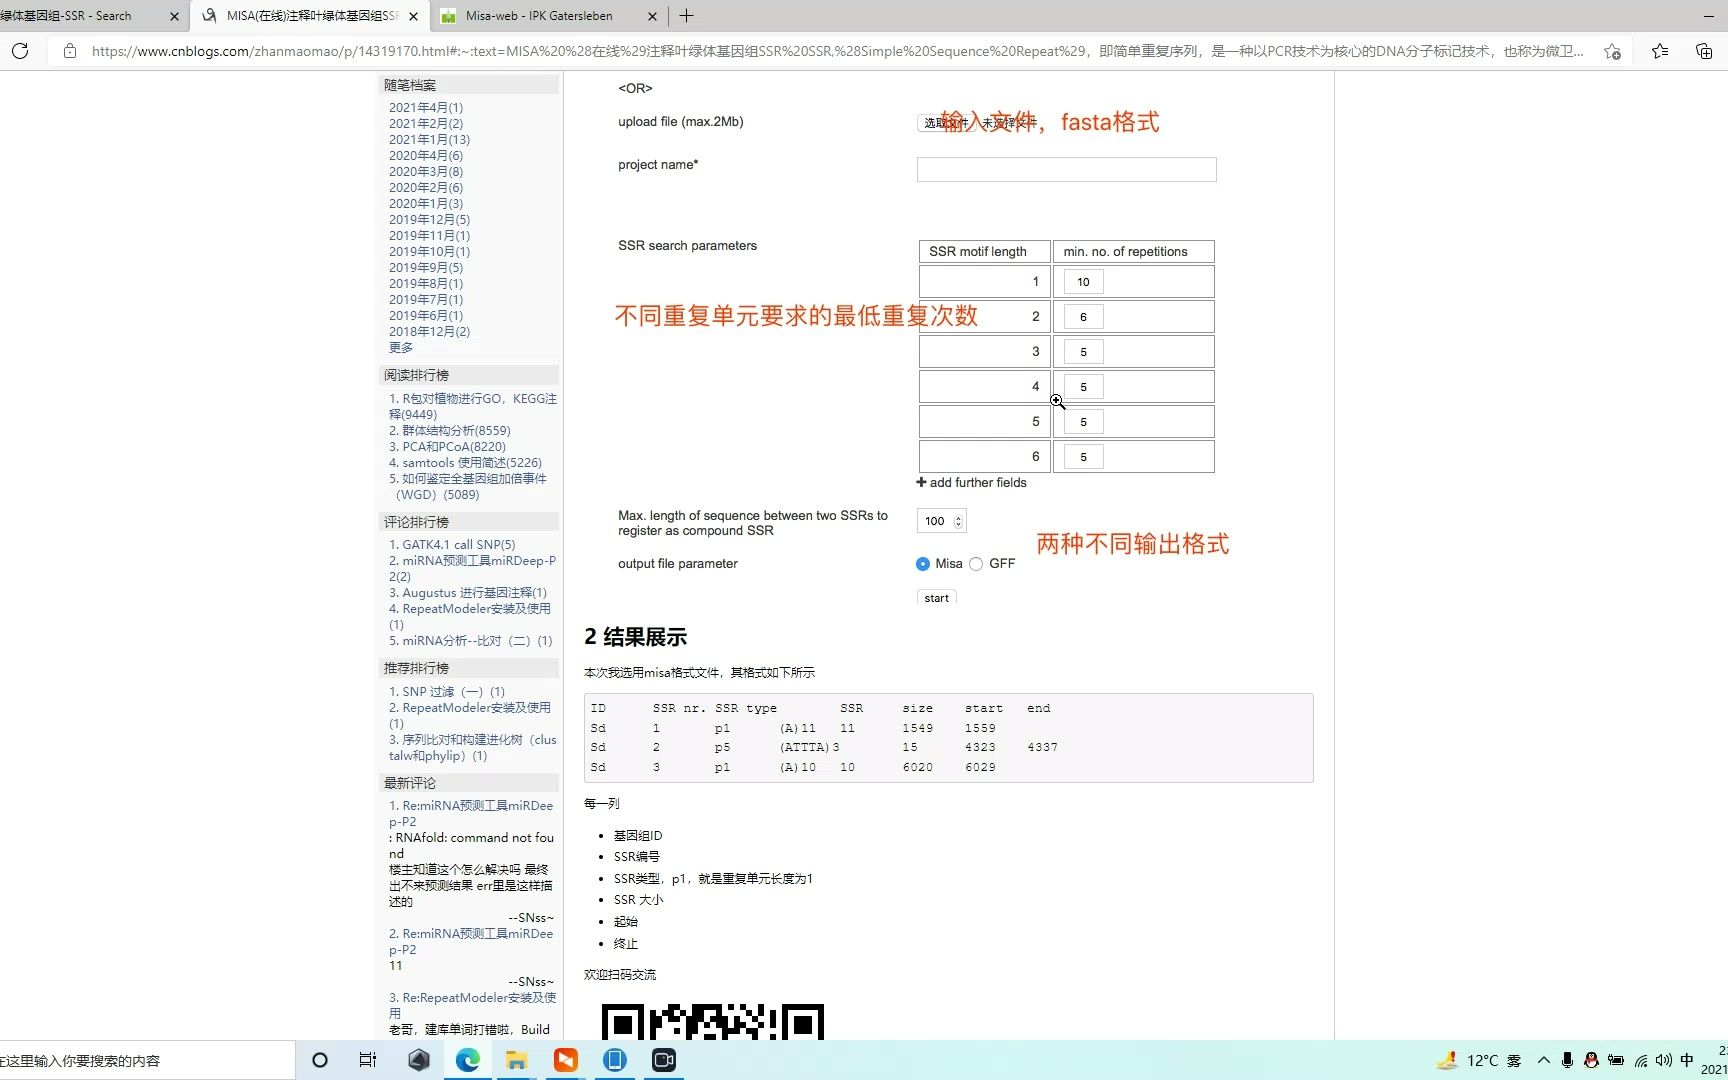
Task: Open Wi-Fi settings from the network tray icon
Action: [x=1641, y=1060]
